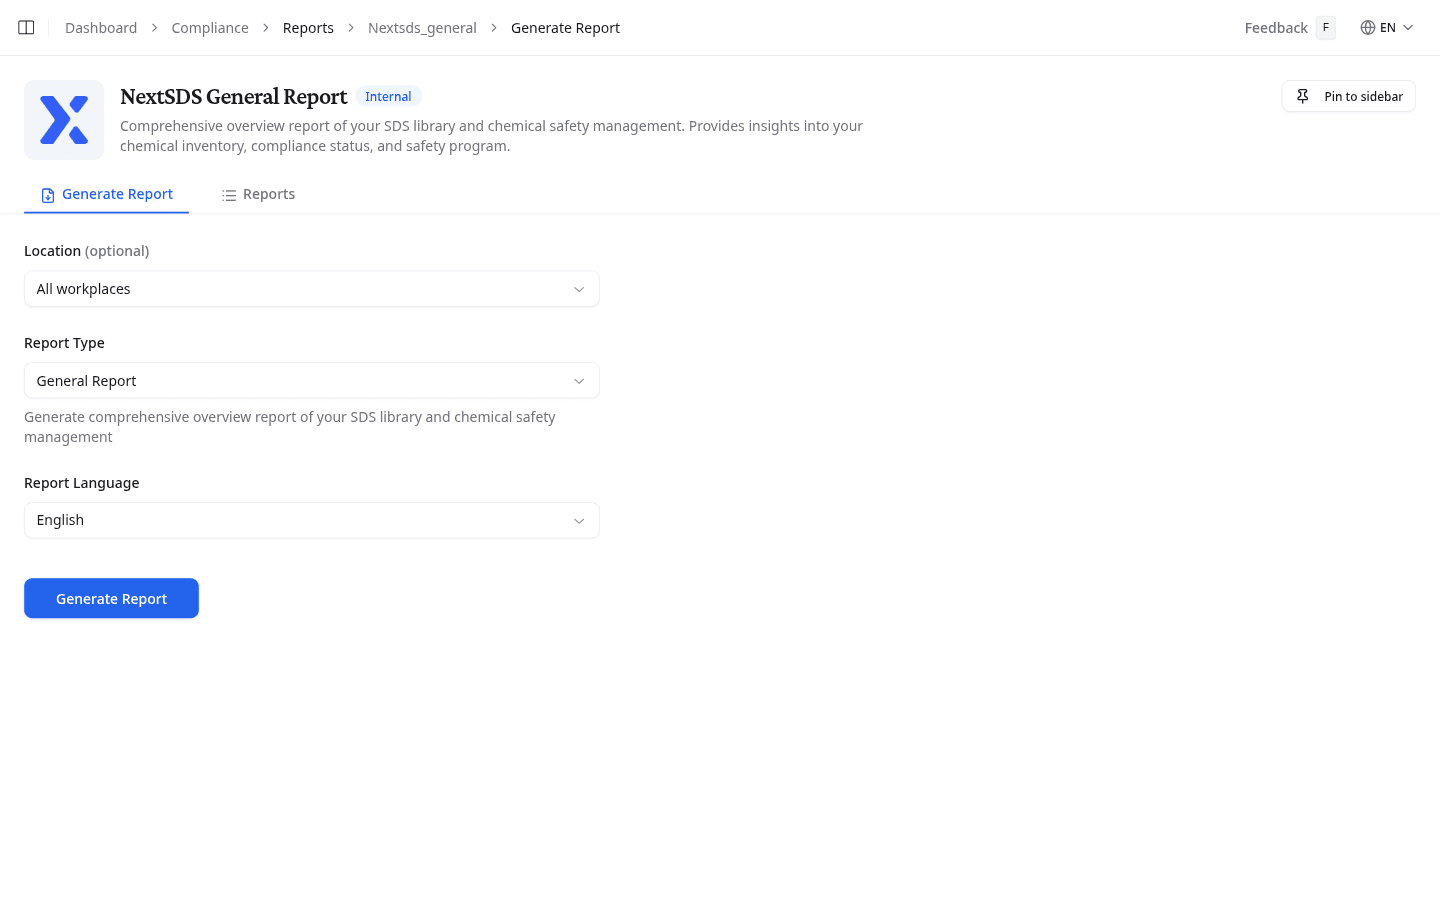Click the chevron arrow of the Report Type field
The width and height of the screenshot is (1440, 900).
pos(579,381)
